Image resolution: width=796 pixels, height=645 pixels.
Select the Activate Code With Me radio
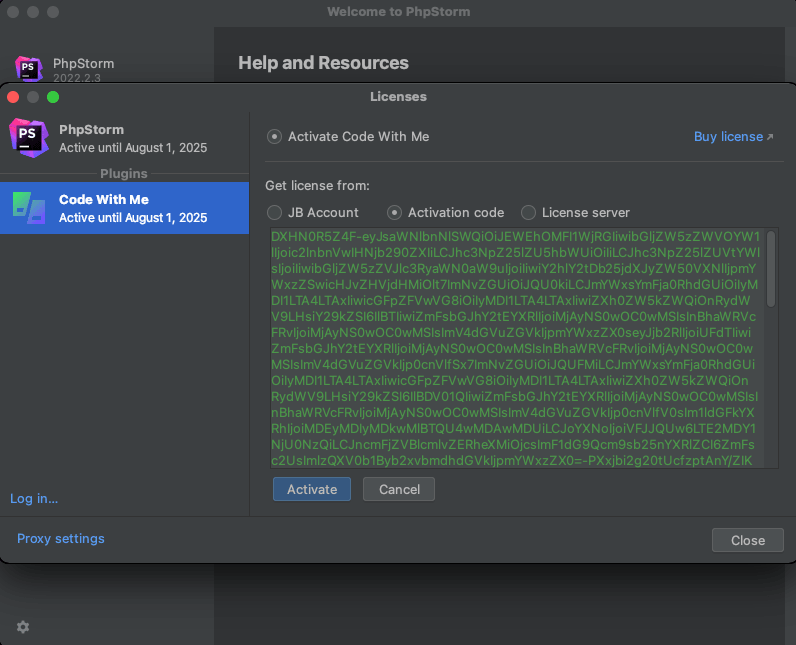[x=274, y=137]
